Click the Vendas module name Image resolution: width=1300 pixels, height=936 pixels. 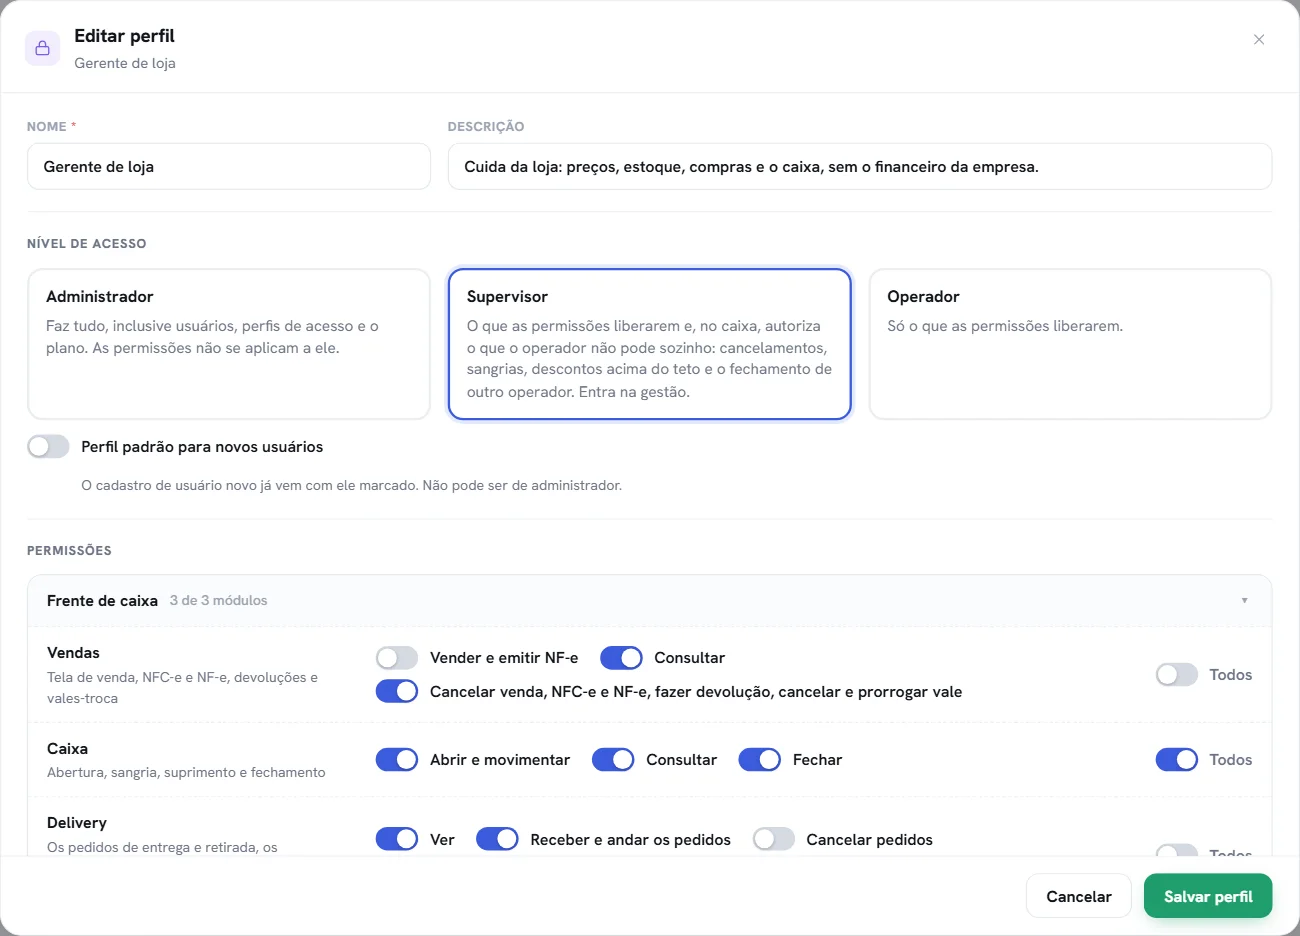click(x=73, y=653)
